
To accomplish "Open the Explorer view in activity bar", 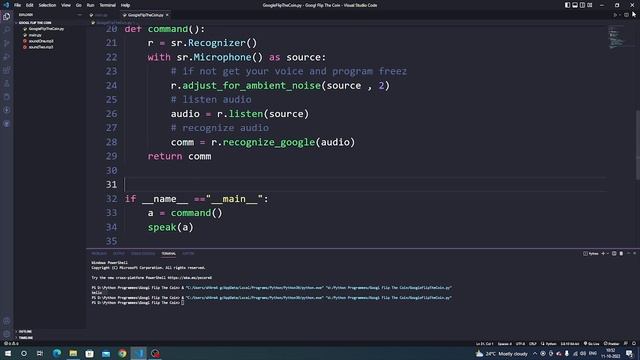I will (x=7, y=16).
